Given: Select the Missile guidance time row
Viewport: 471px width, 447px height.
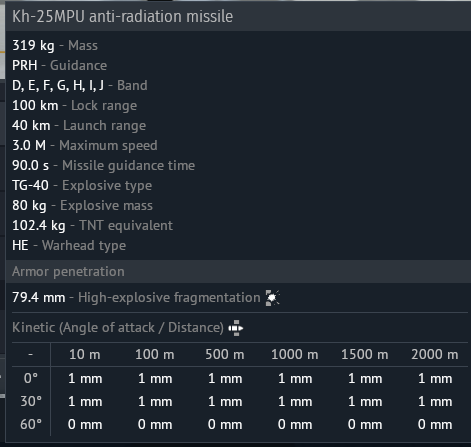Looking at the screenshot, I should [103, 165].
